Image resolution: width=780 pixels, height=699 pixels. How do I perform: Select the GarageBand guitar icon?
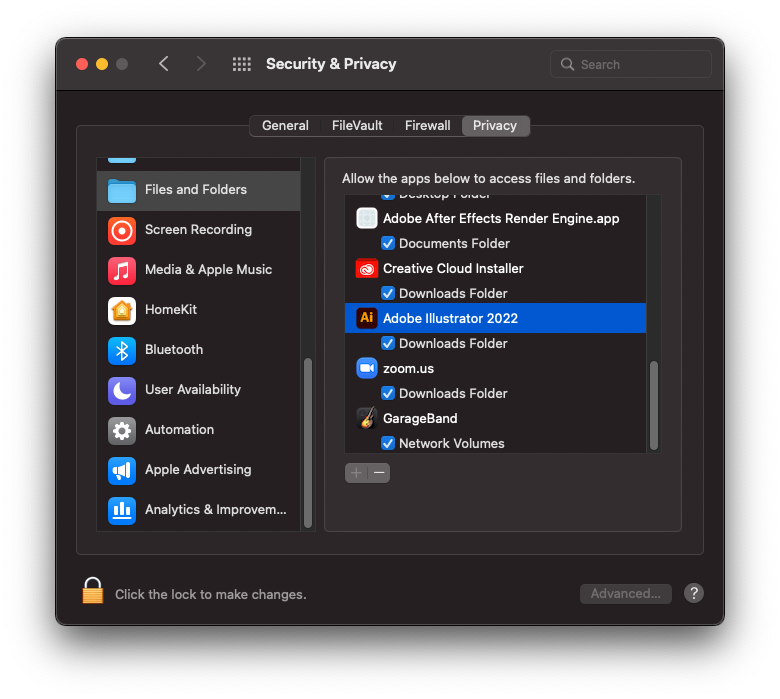[367, 418]
